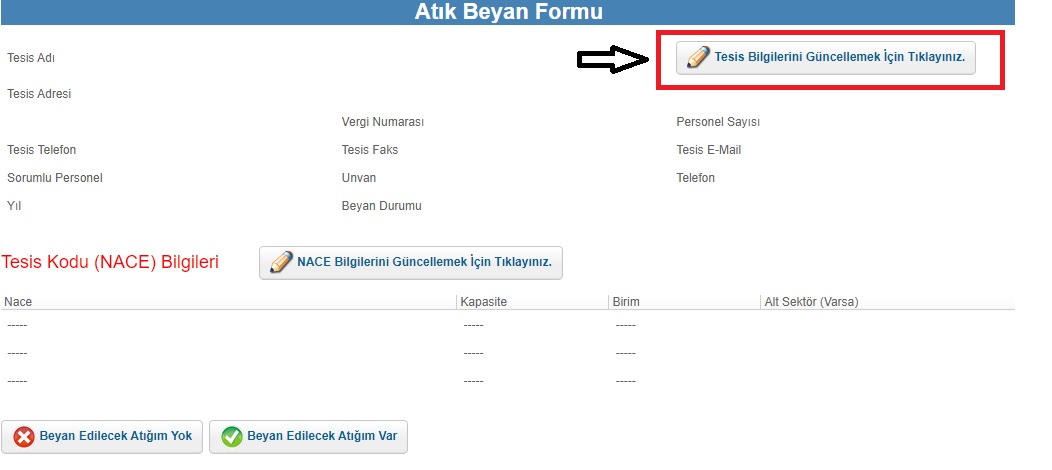Click the pencil icon on the NACE update button
The width and height of the screenshot is (1052, 470).
[280, 262]
